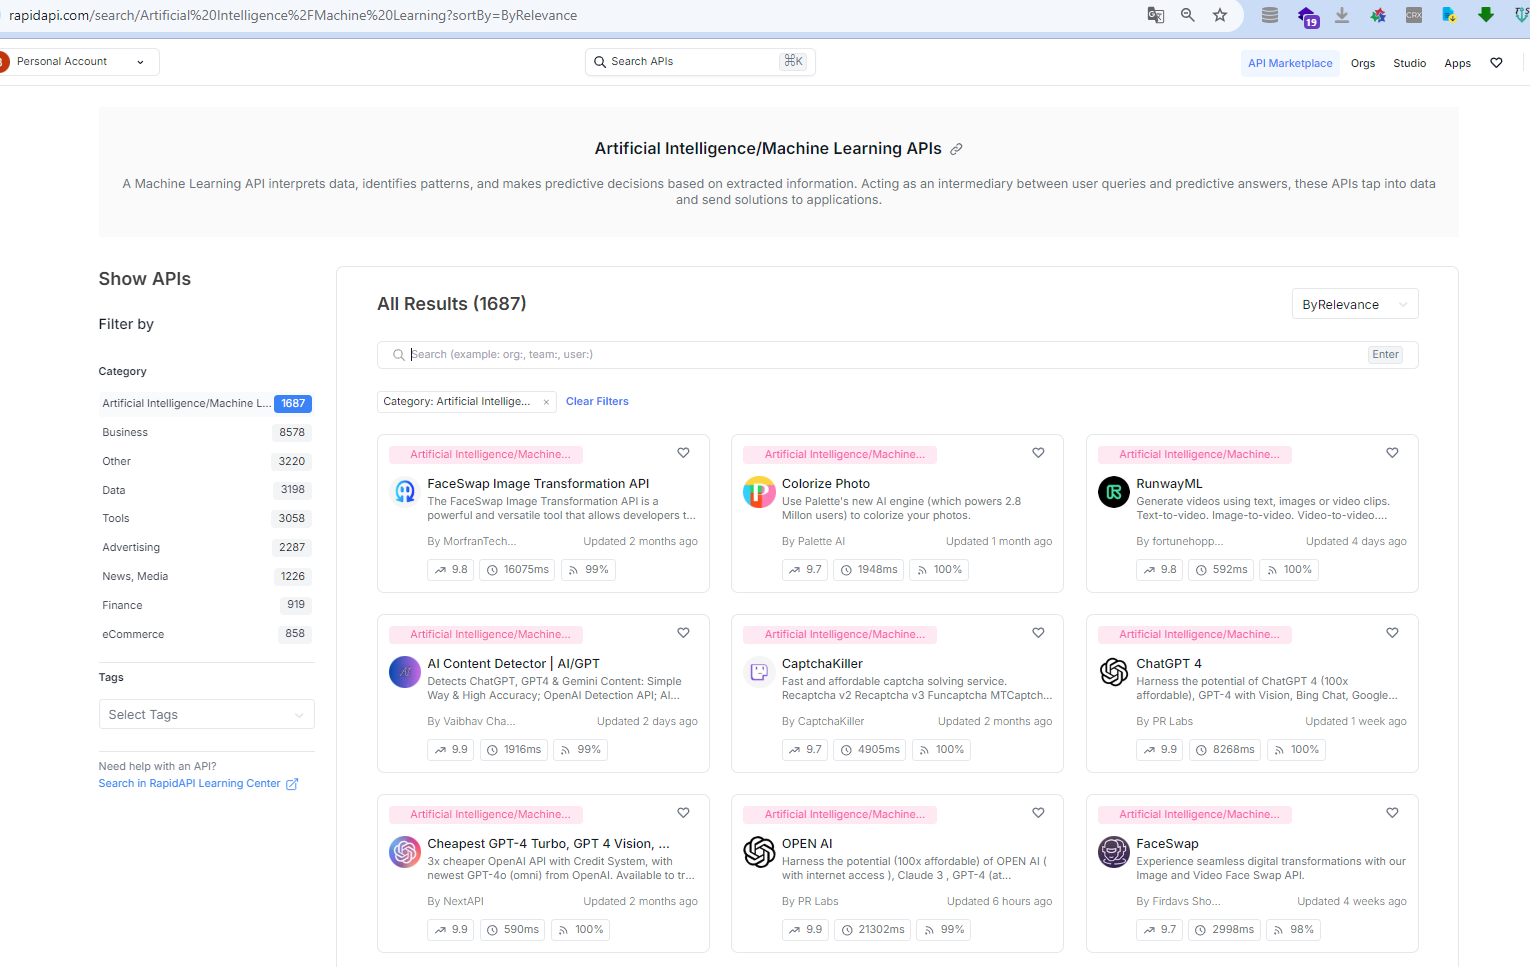Go to API Marketplace tab
Screen dimensions: 1530x967
[x=1290, y=63]
